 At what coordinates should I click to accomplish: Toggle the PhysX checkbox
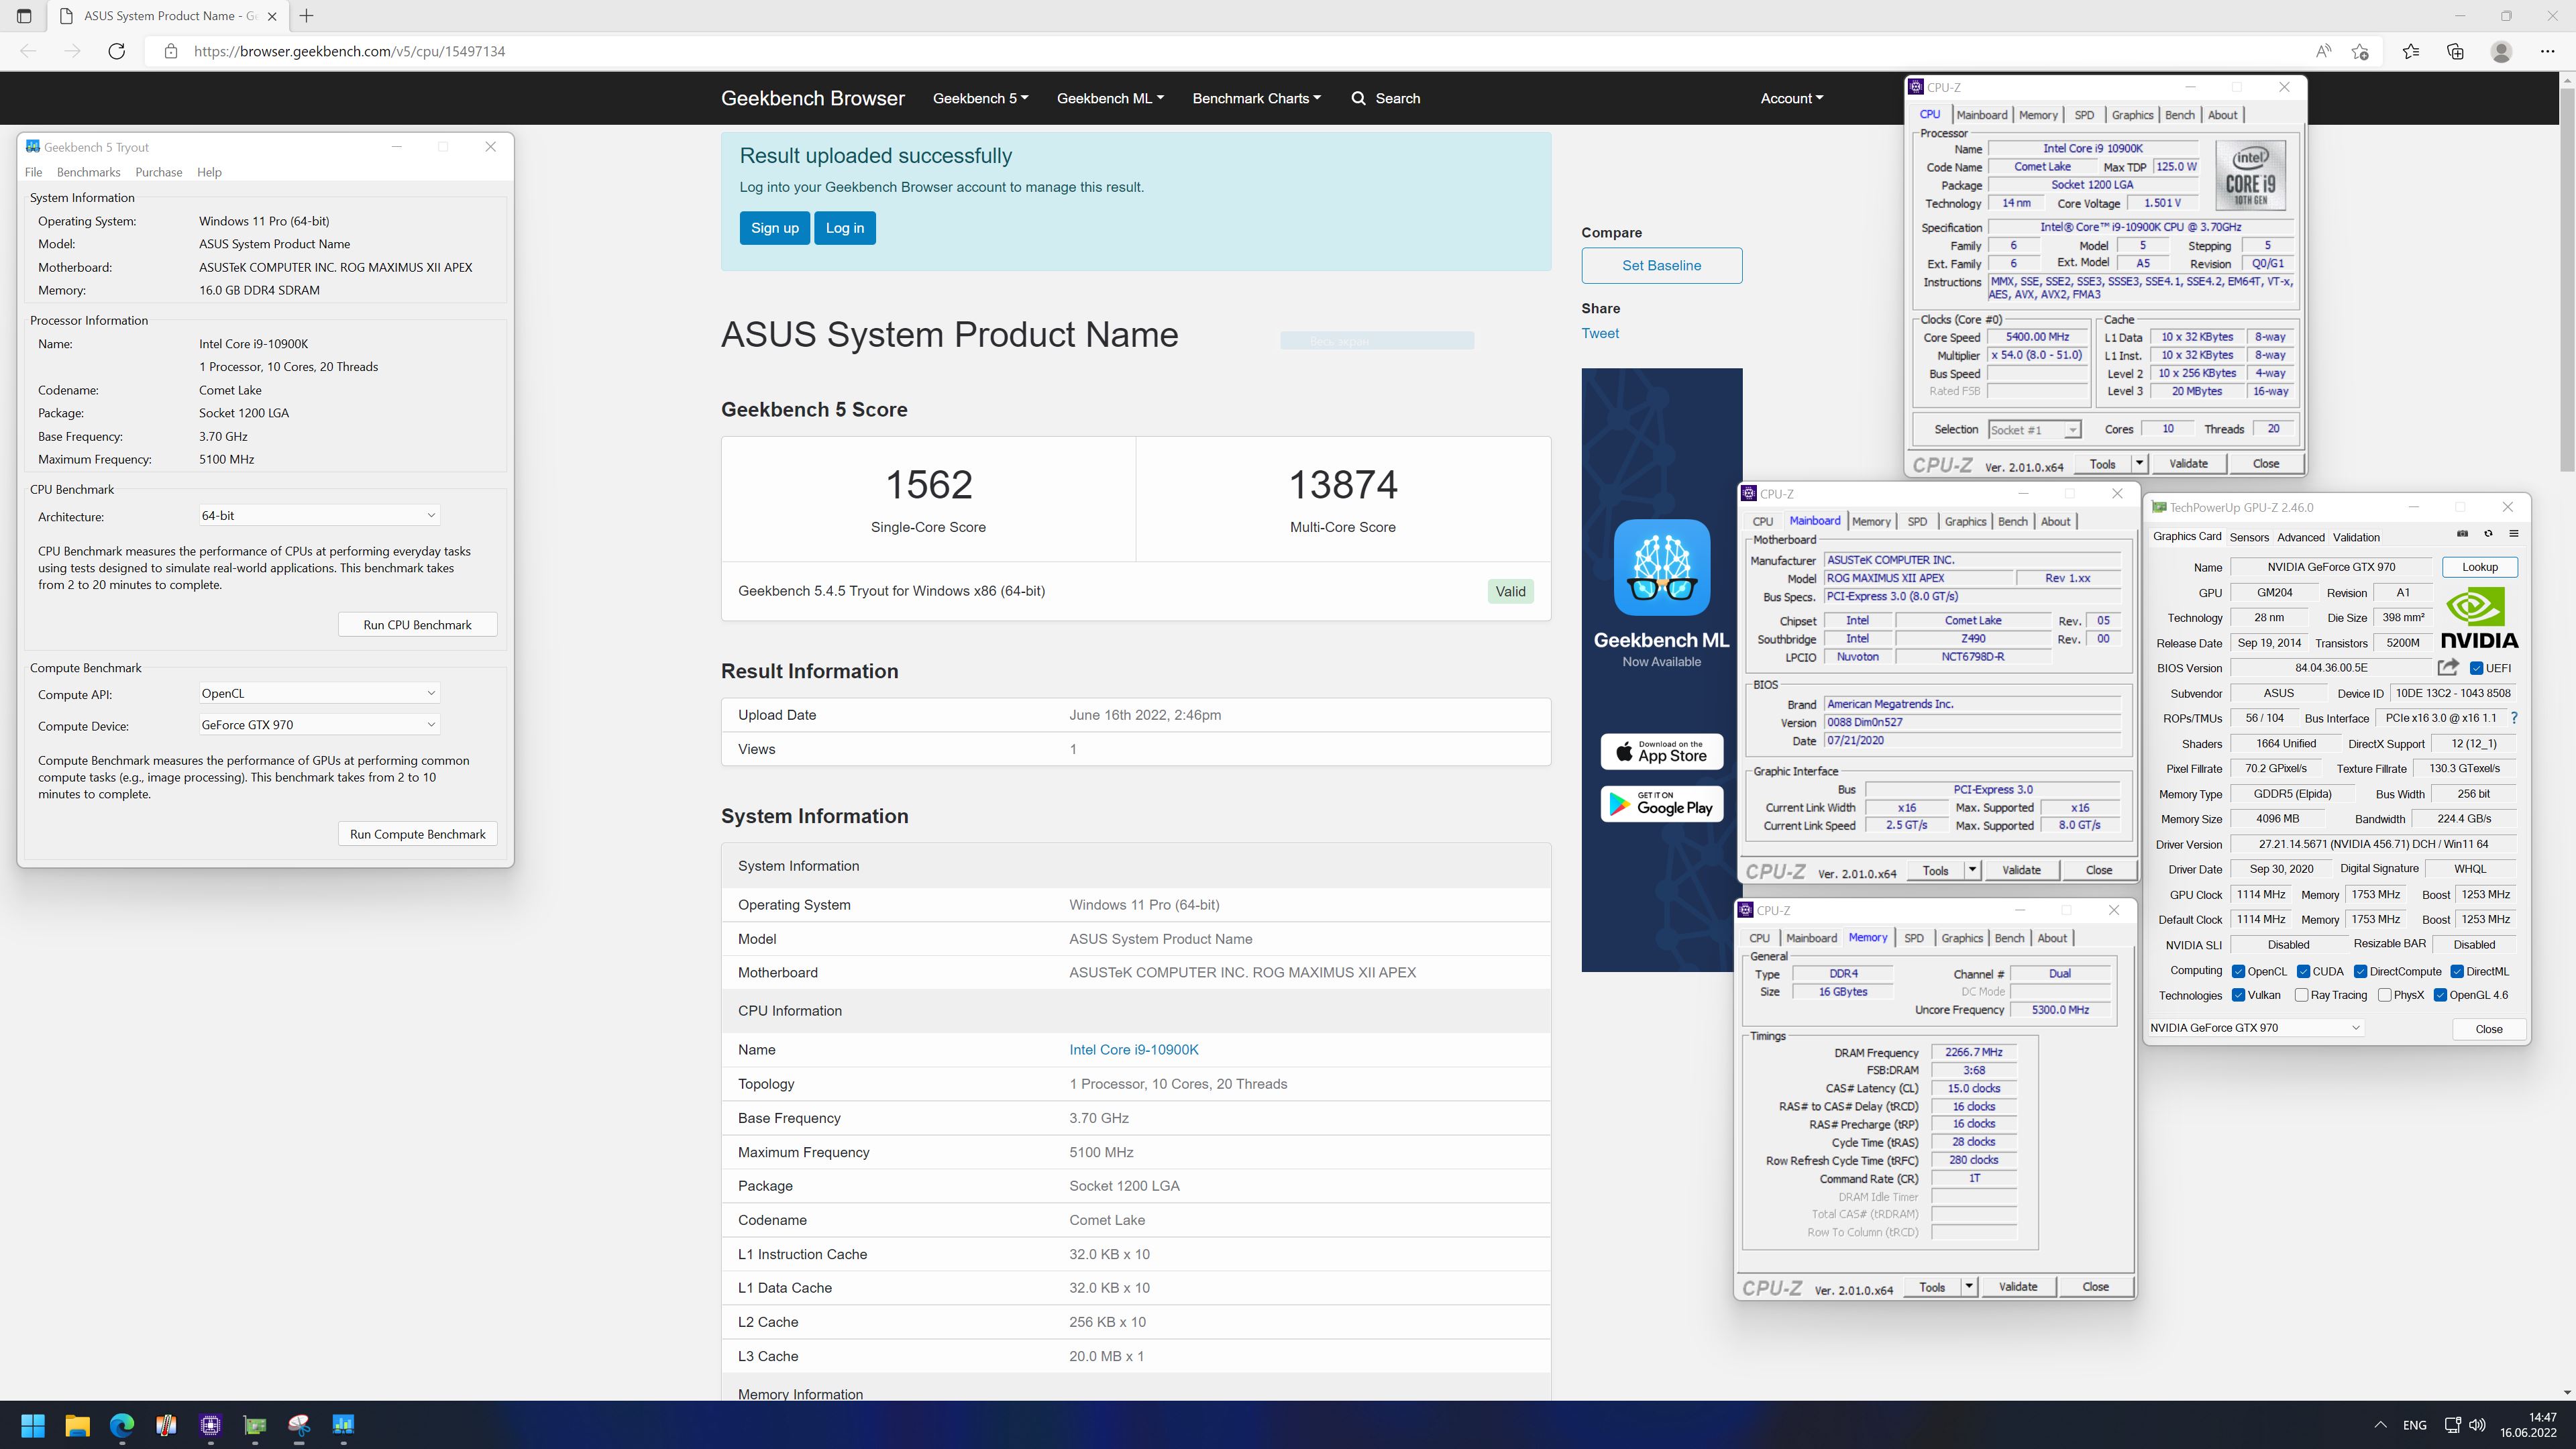click(x=2385, y=995)
